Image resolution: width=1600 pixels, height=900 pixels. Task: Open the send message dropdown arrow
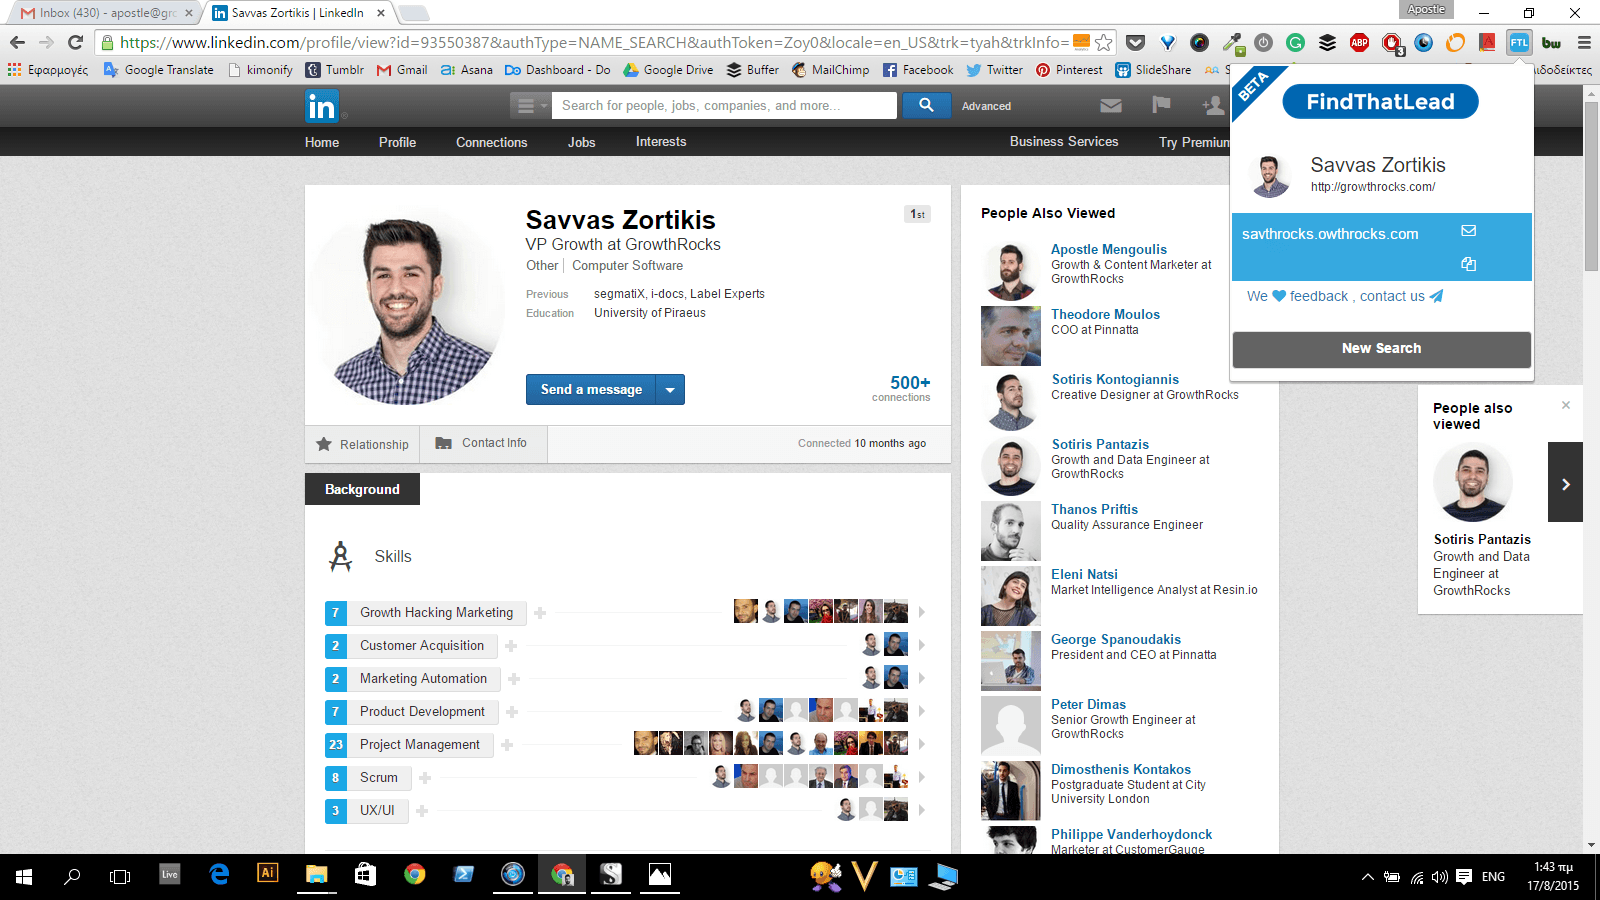(670, 390)
